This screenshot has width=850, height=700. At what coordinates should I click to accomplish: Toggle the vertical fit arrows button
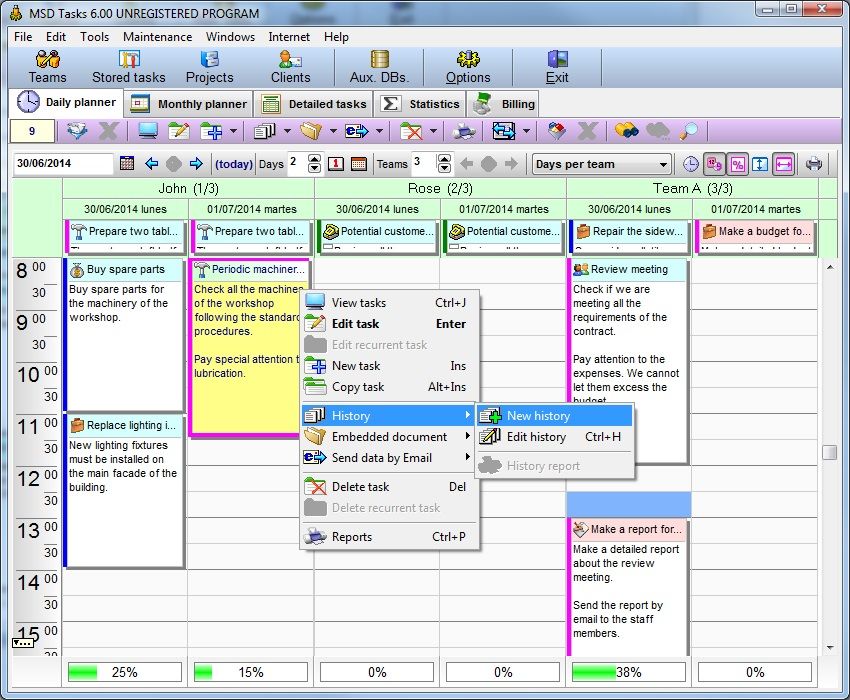760,164
